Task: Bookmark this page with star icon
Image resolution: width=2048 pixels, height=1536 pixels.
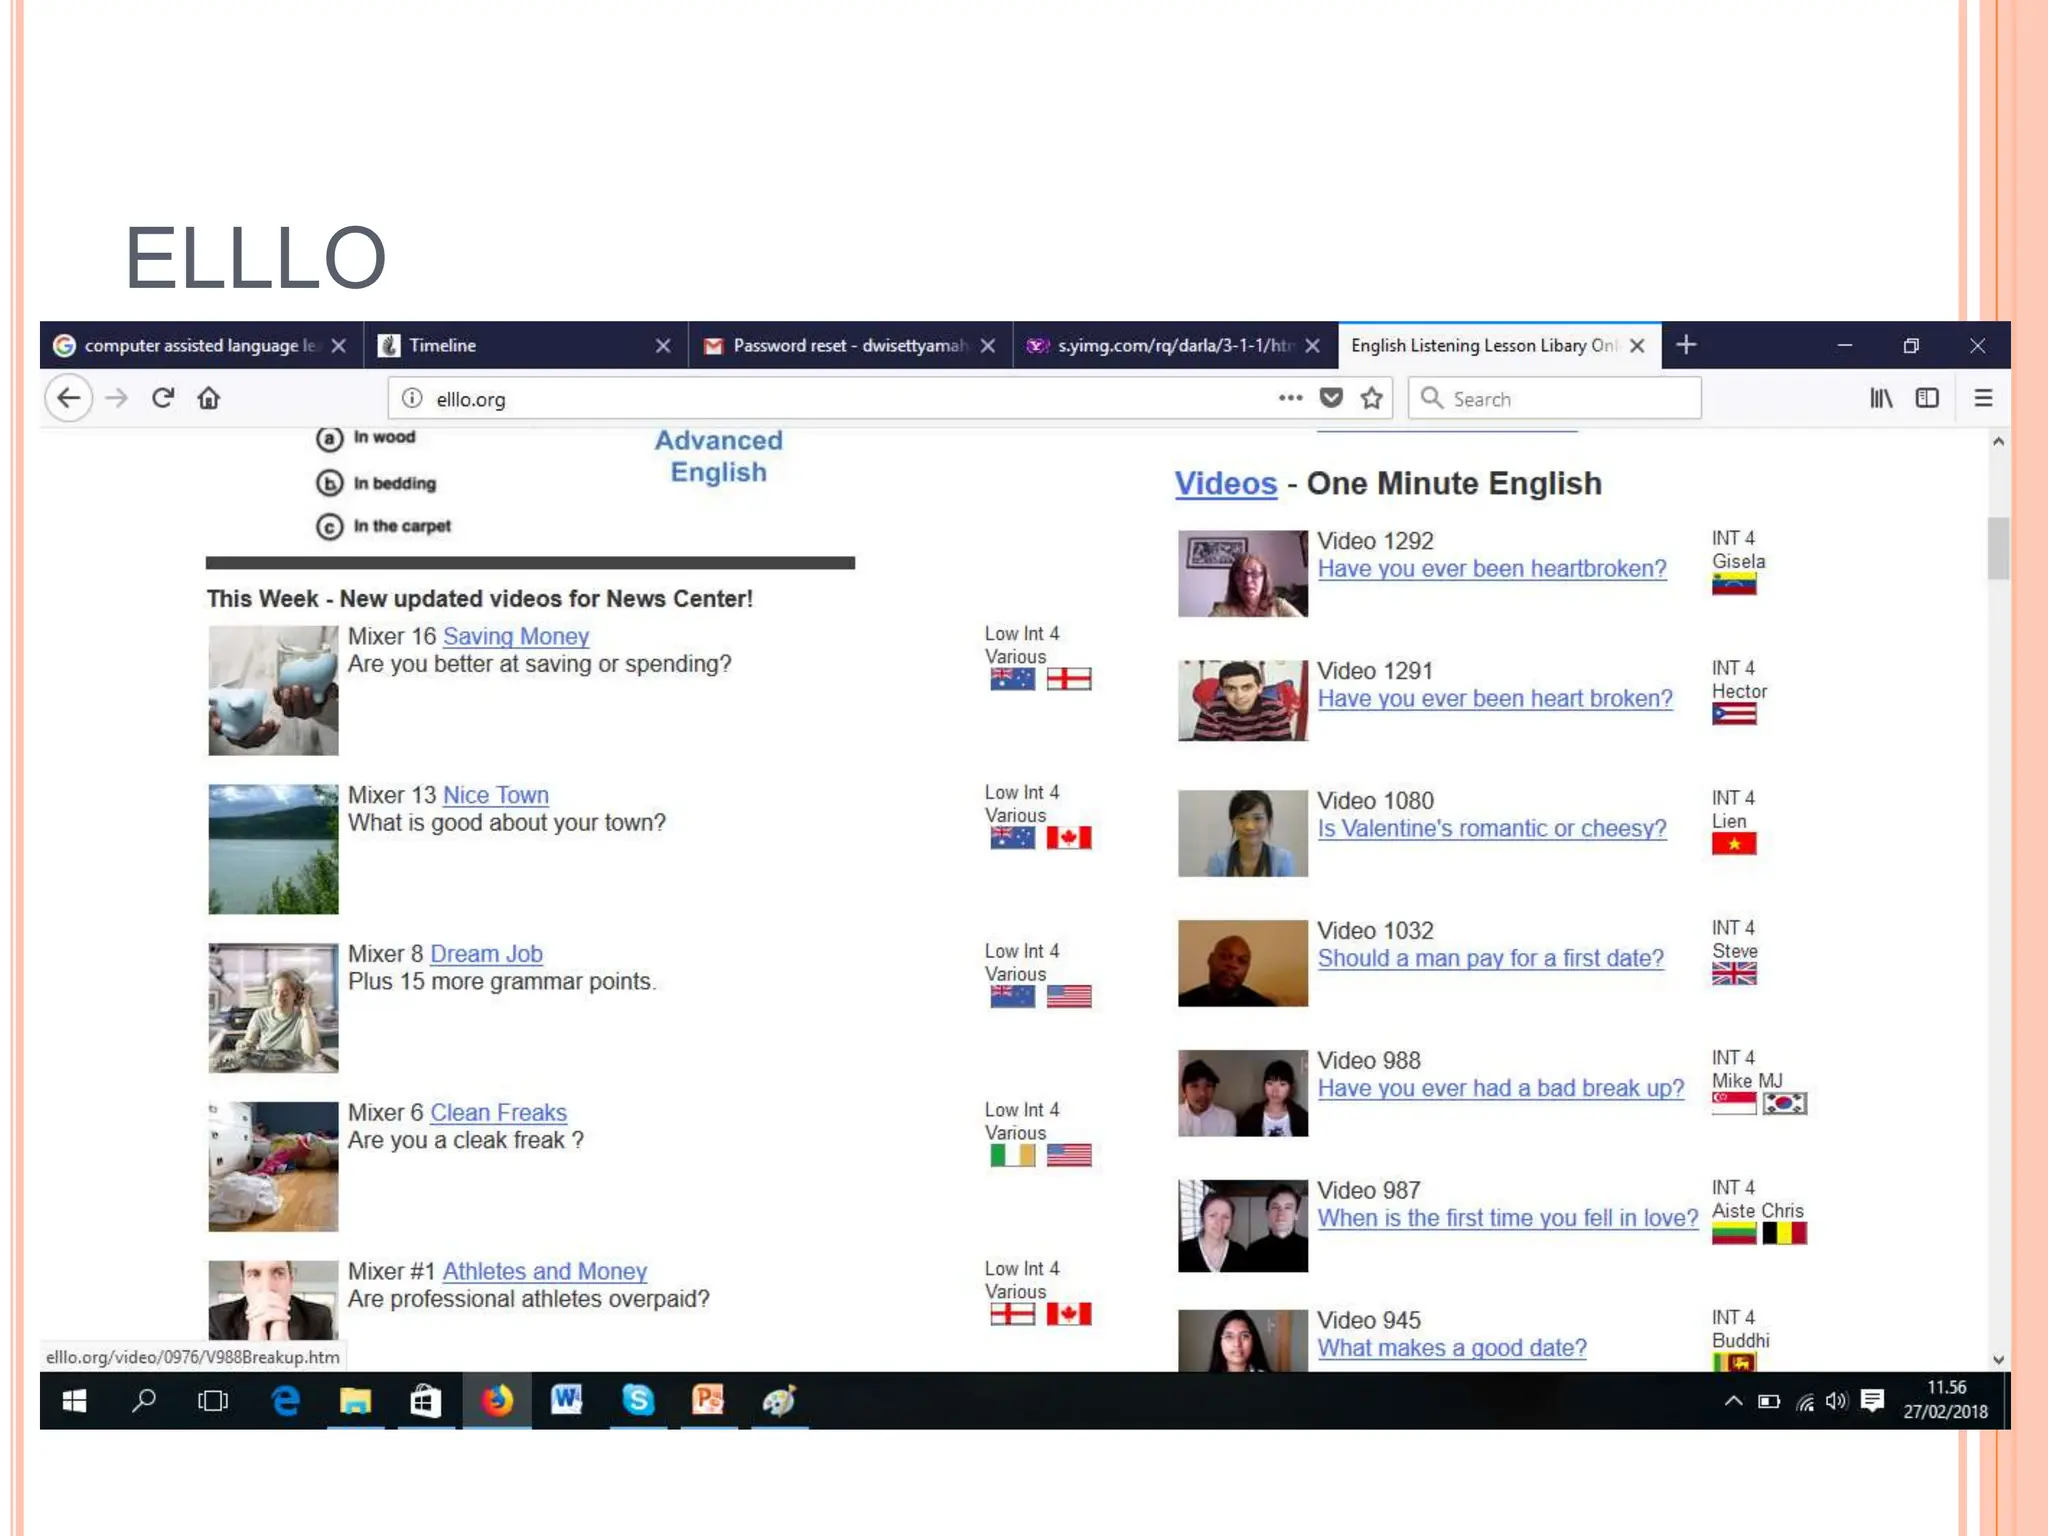Action: 1372,398
